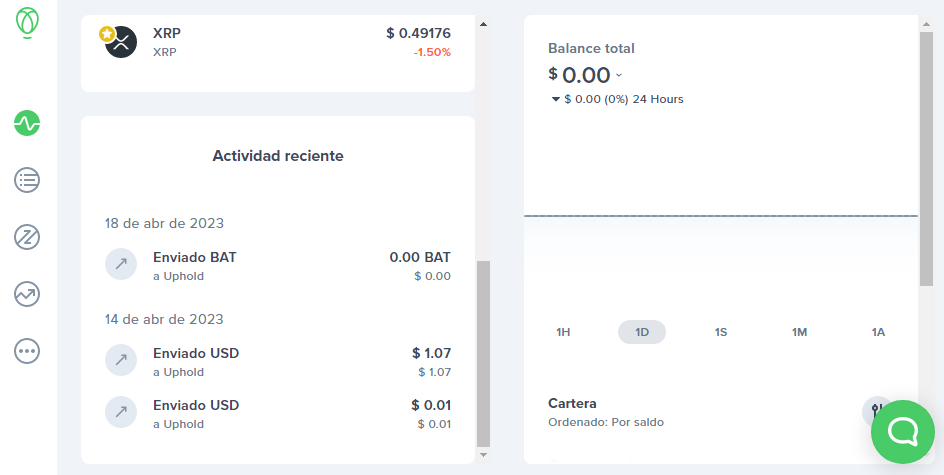Open the Enviado BAT transaction
Screen dimensions: 944x475
pyautogui.click(x=278, y=265)
